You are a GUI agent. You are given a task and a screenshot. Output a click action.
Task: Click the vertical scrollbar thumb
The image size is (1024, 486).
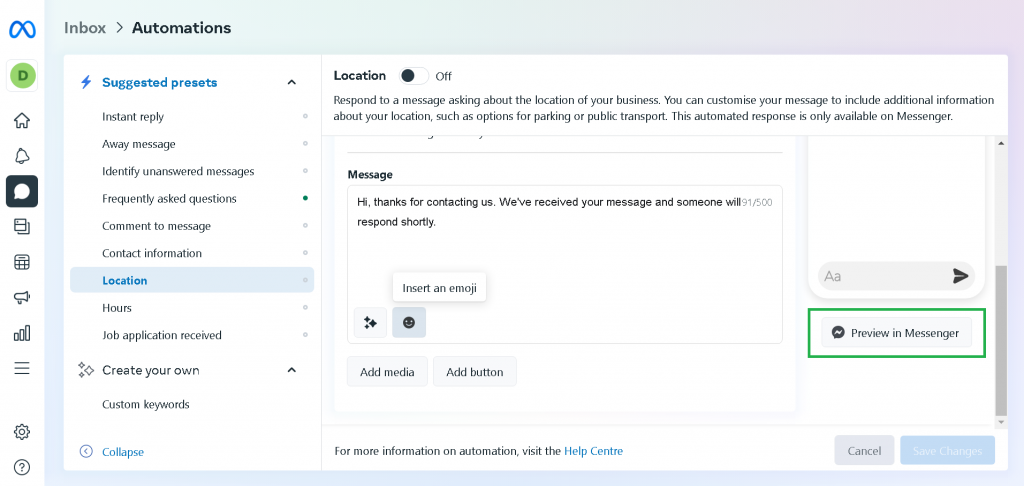pos(1001,340)
